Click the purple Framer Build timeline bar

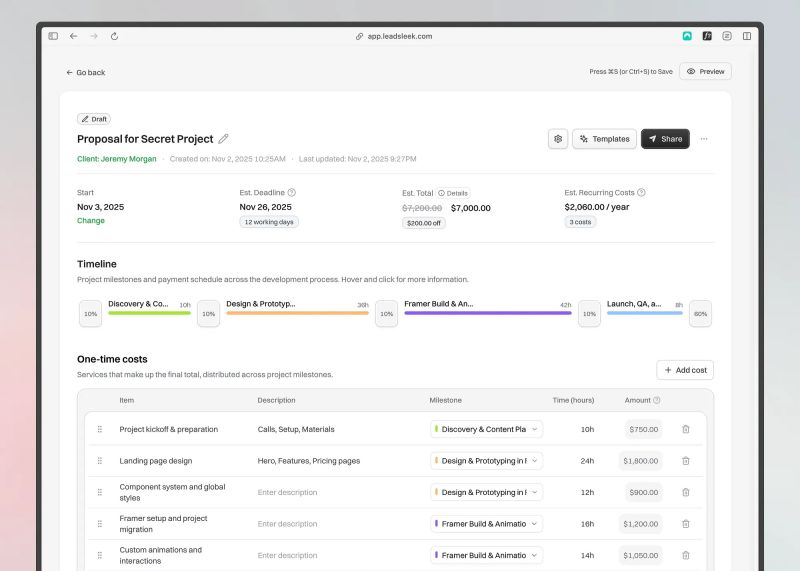coord(488,313)
